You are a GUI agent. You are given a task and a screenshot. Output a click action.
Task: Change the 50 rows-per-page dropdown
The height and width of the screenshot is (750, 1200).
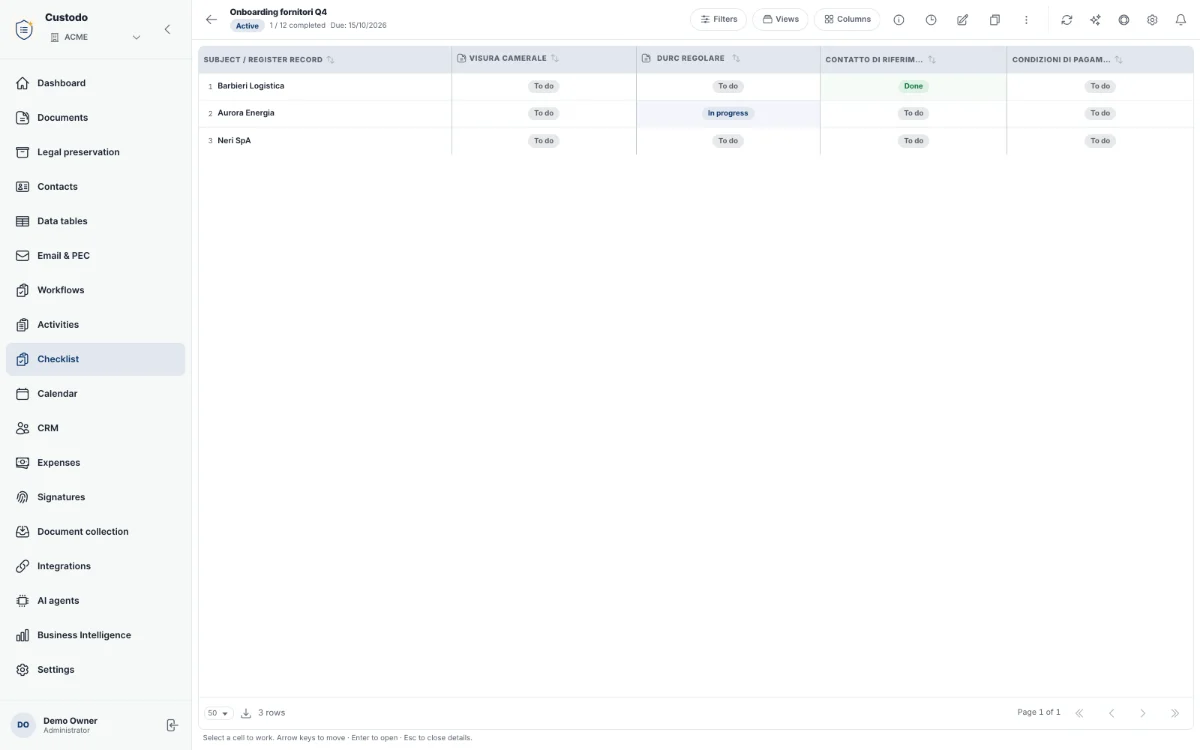[x=218, y=713]
